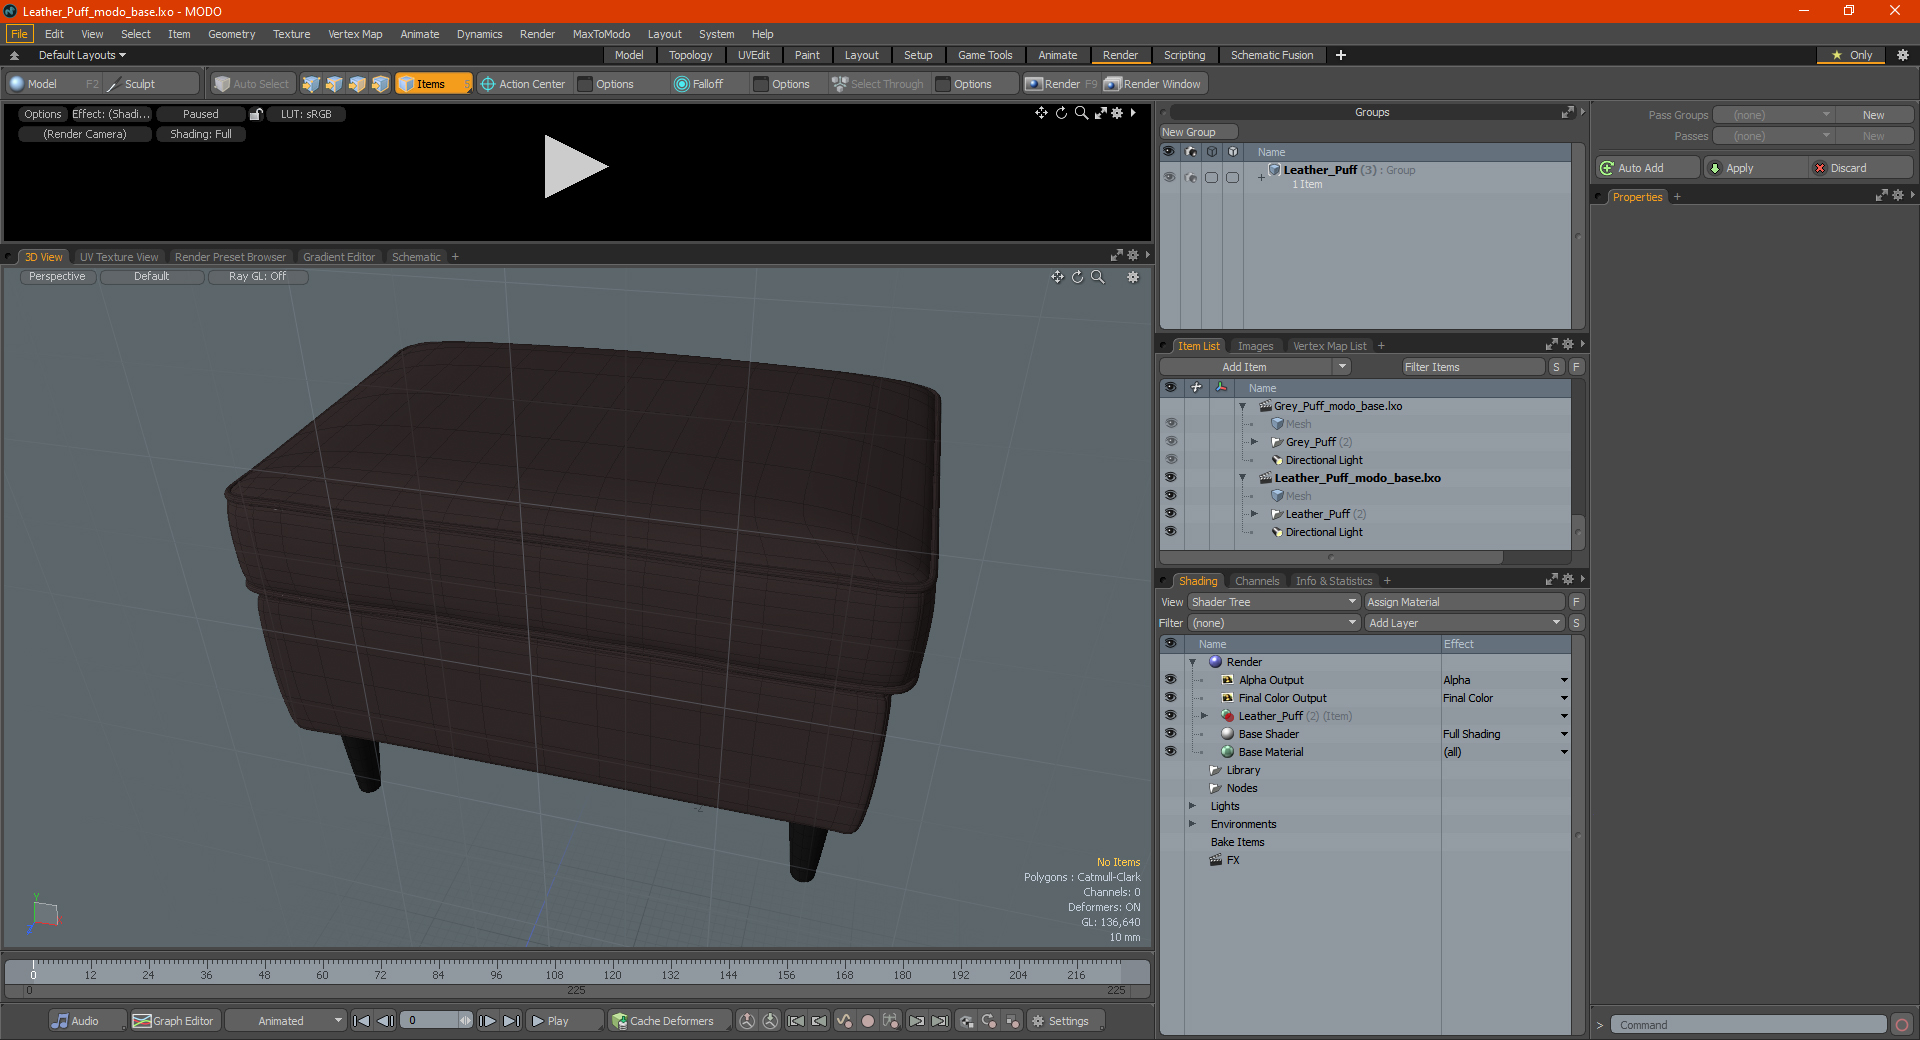Click the Discard button
The height and width of the screenshot is (1040, 1920).
tap(1861, 168)
